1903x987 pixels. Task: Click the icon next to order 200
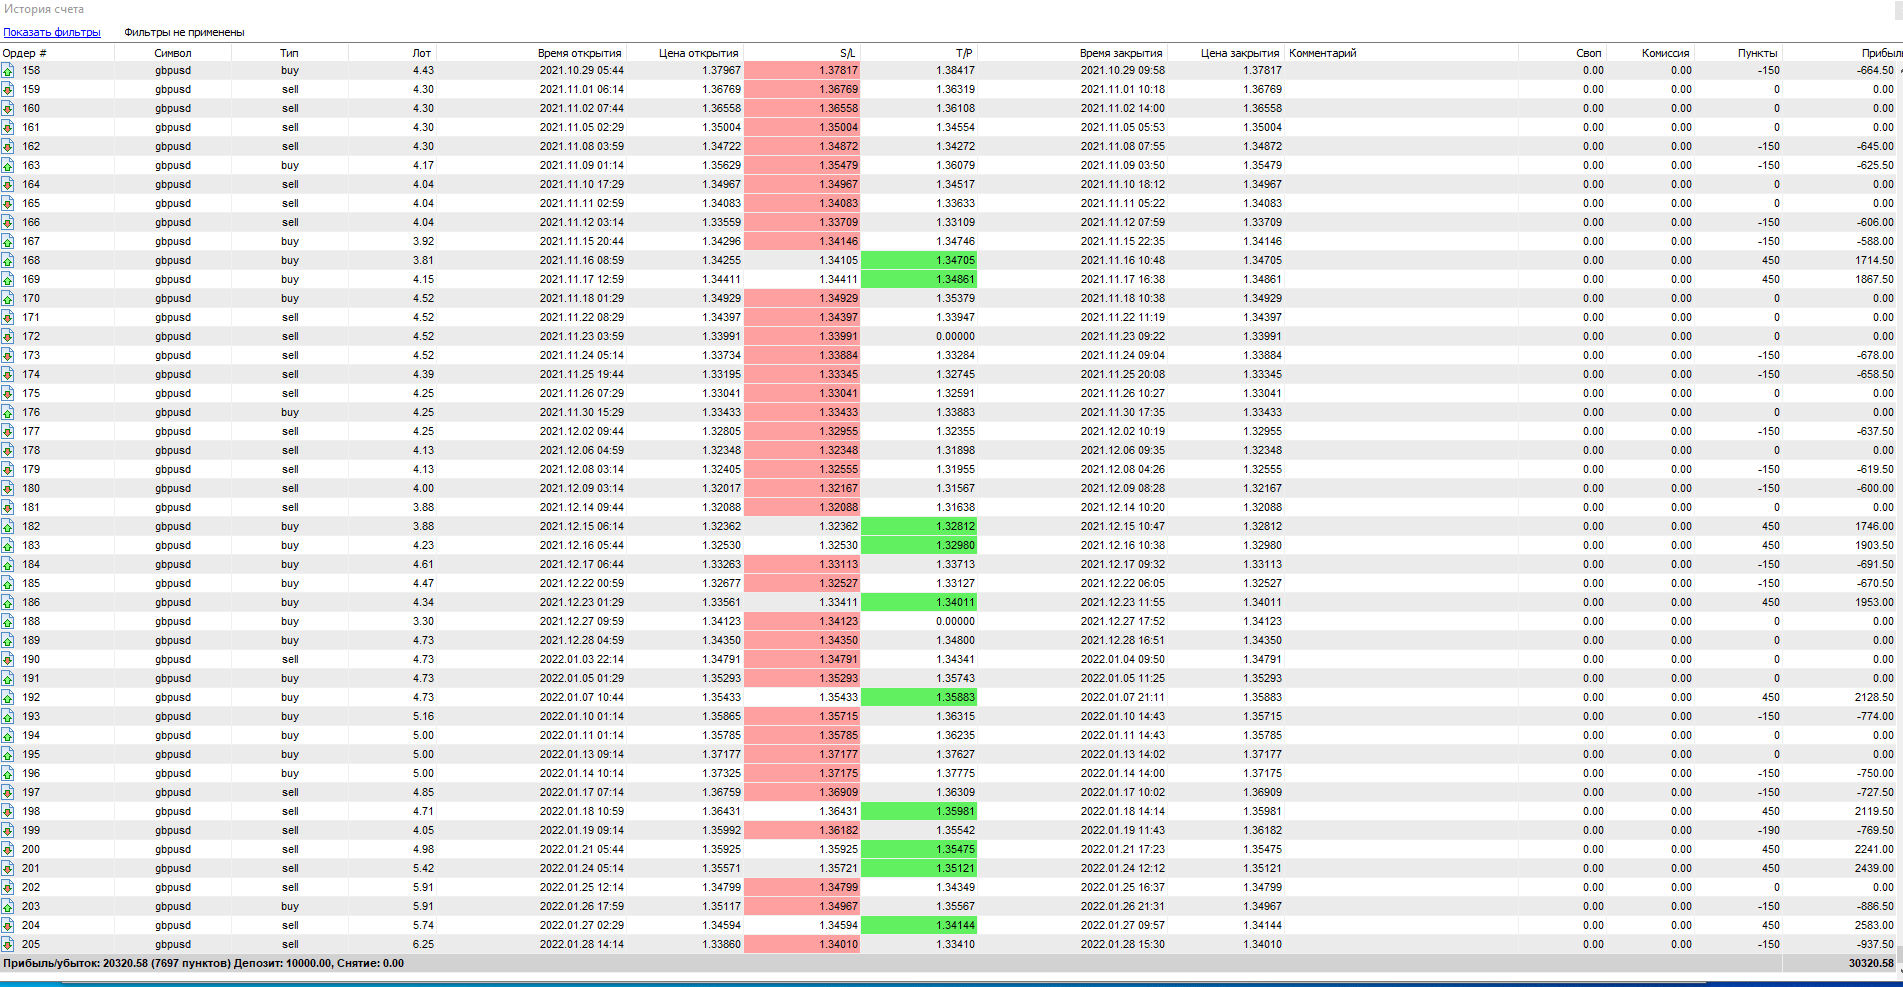point(8,850)
